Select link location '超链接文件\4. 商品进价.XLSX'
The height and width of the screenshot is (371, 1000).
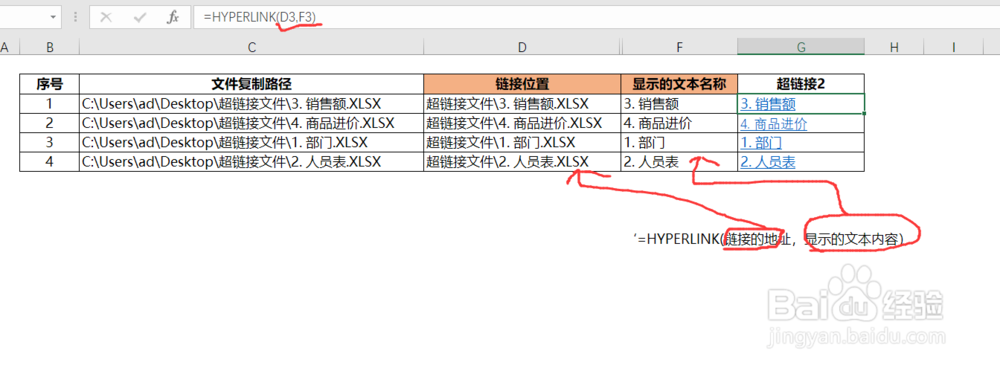pos(522,123)
